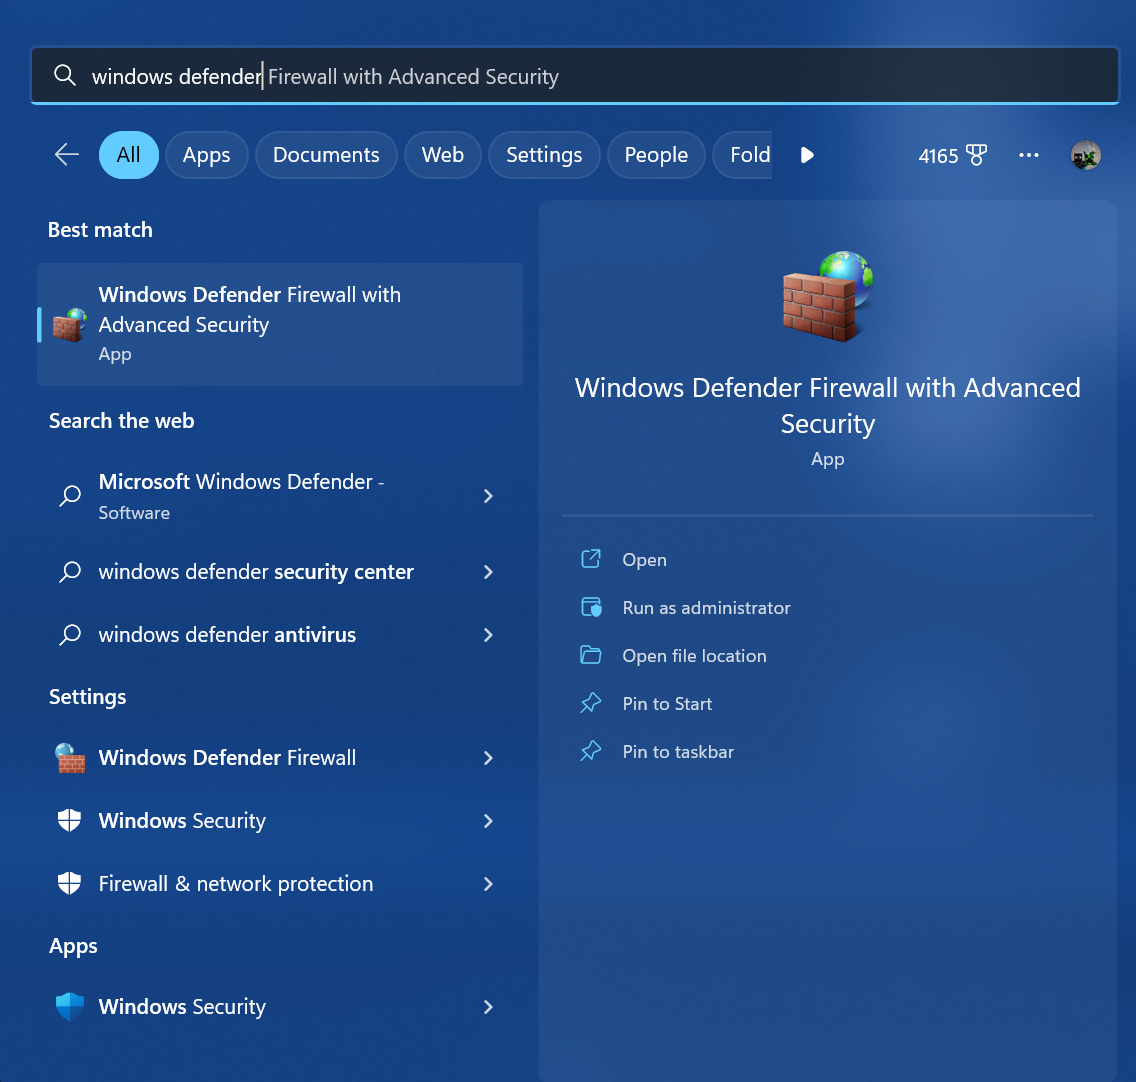This screenshot has height=1082, width=1136.
Task: Click the firewall brick icon in Best match
Action: 70,325
